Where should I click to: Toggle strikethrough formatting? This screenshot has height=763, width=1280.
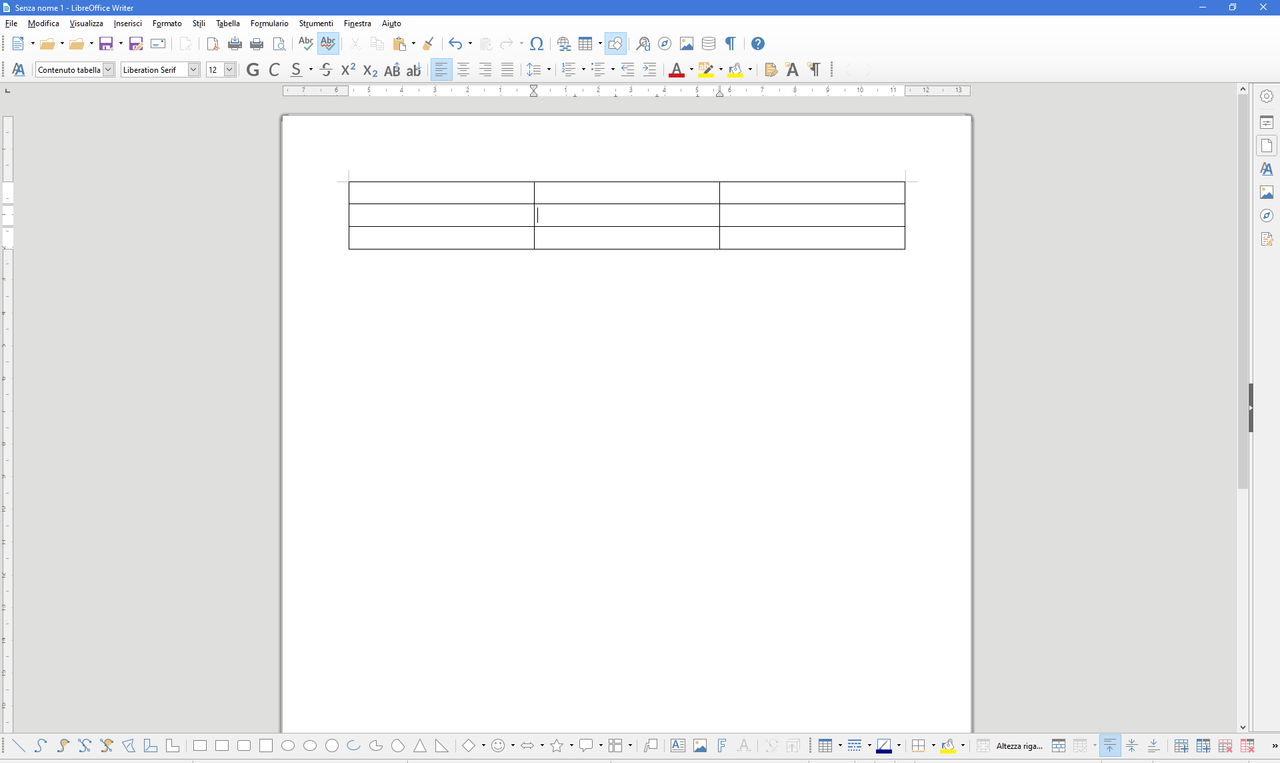pos(326,70)
